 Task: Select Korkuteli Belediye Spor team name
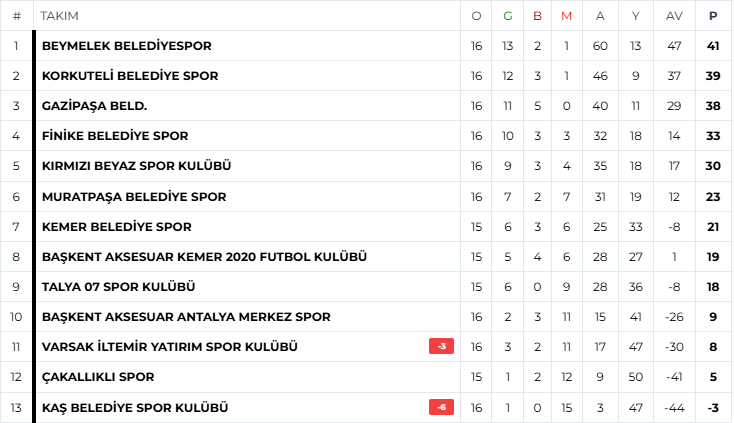[129, 76]
